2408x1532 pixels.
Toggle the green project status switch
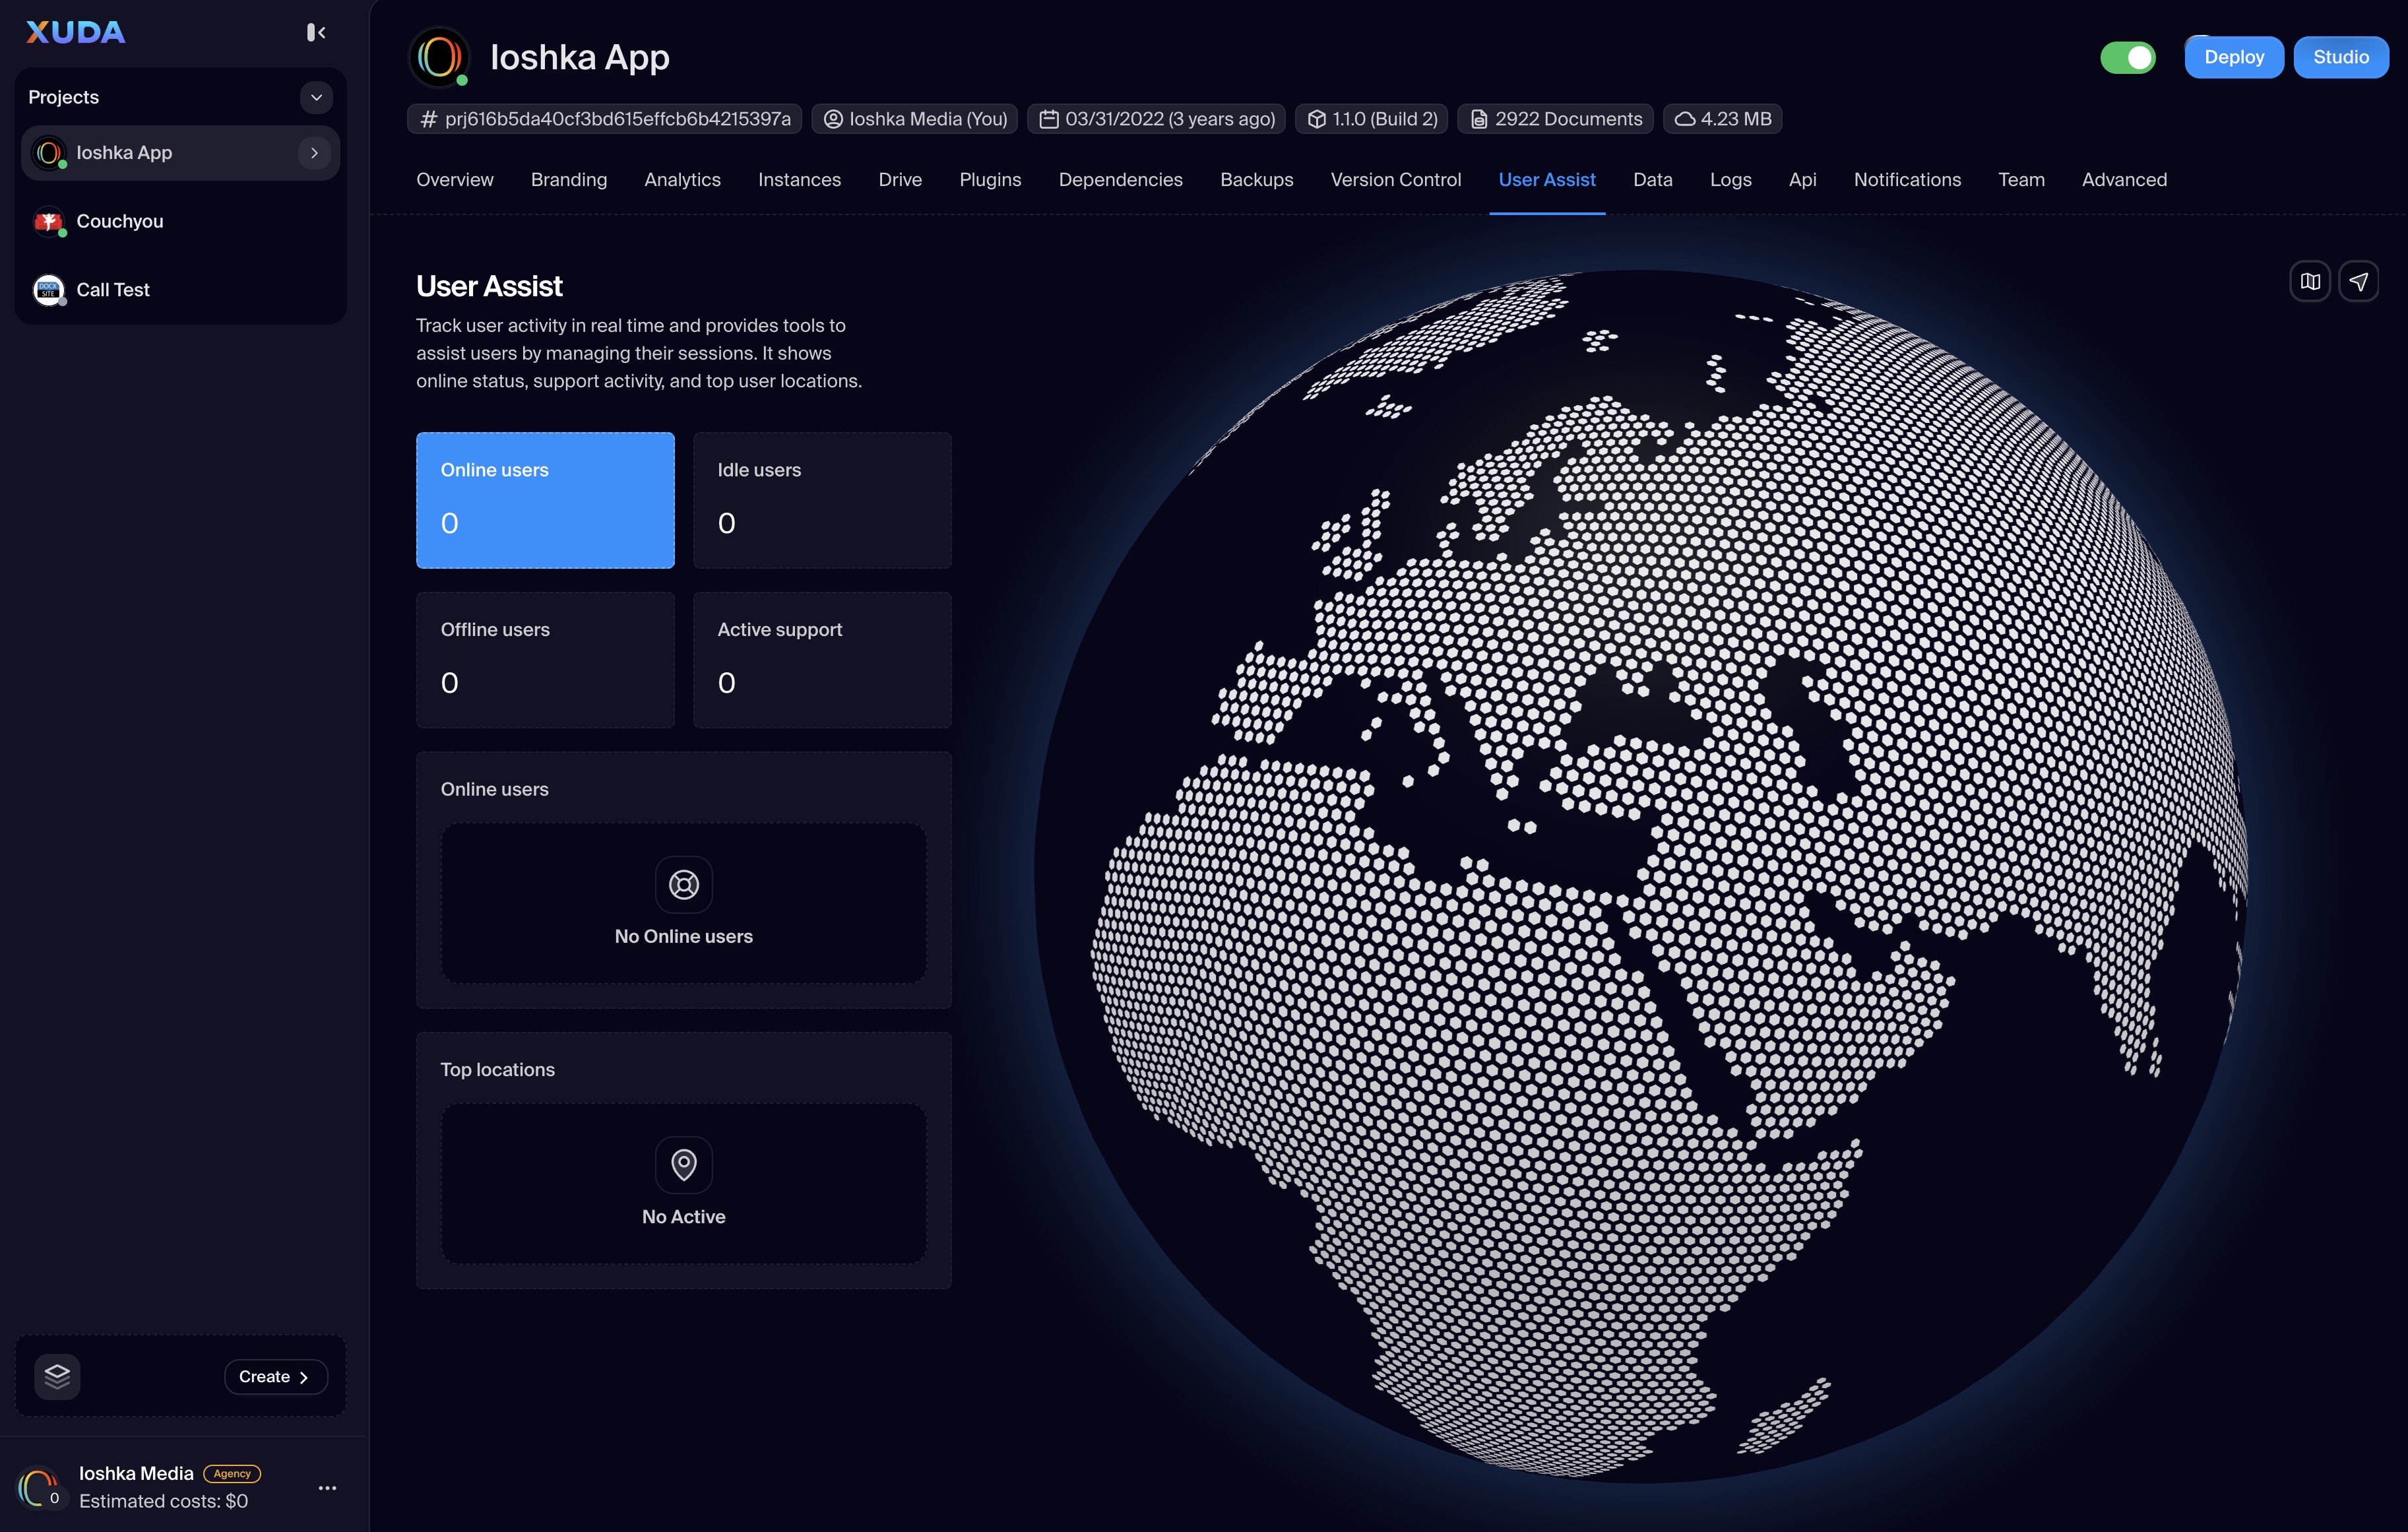point(2127,57)
